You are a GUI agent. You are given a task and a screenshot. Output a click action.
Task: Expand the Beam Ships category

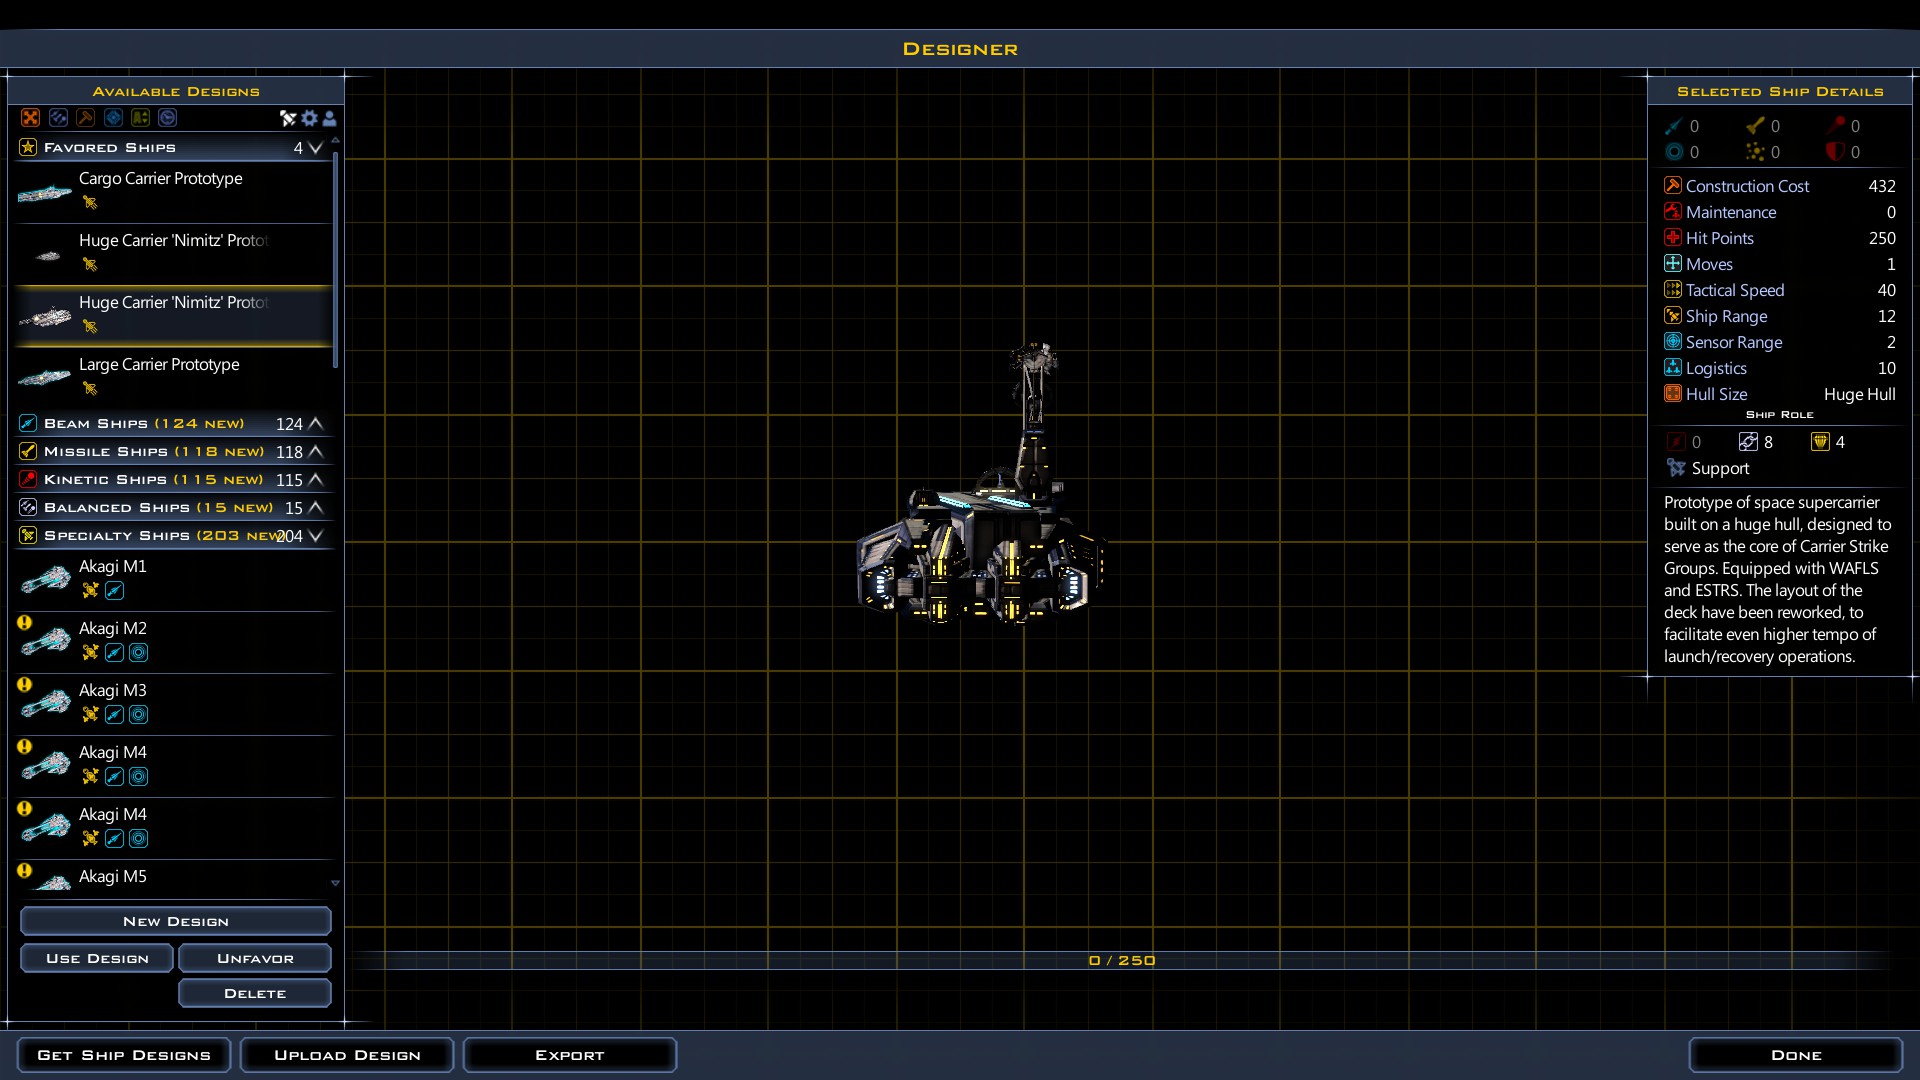[x=316, y=424]
